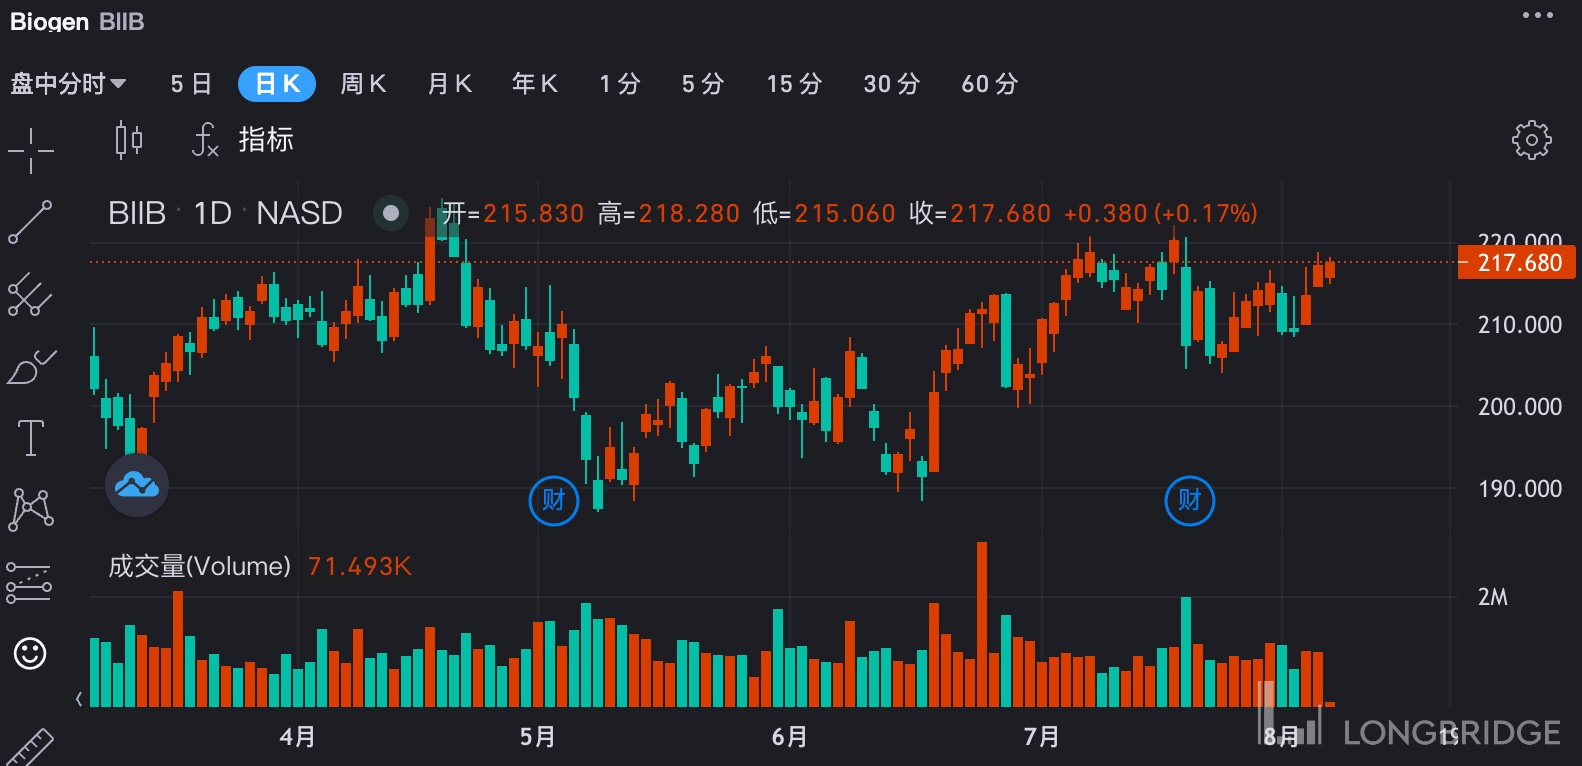Image resolution: width=1582 pixels, height=766 pixels.
Task: Select the text annotation tool
Action: point(31,438)
